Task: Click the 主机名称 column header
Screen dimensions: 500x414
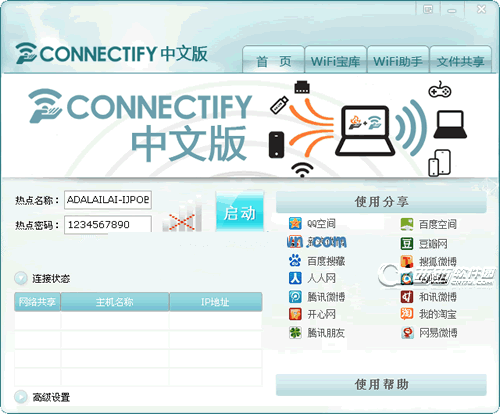Action: coord(115,302)
